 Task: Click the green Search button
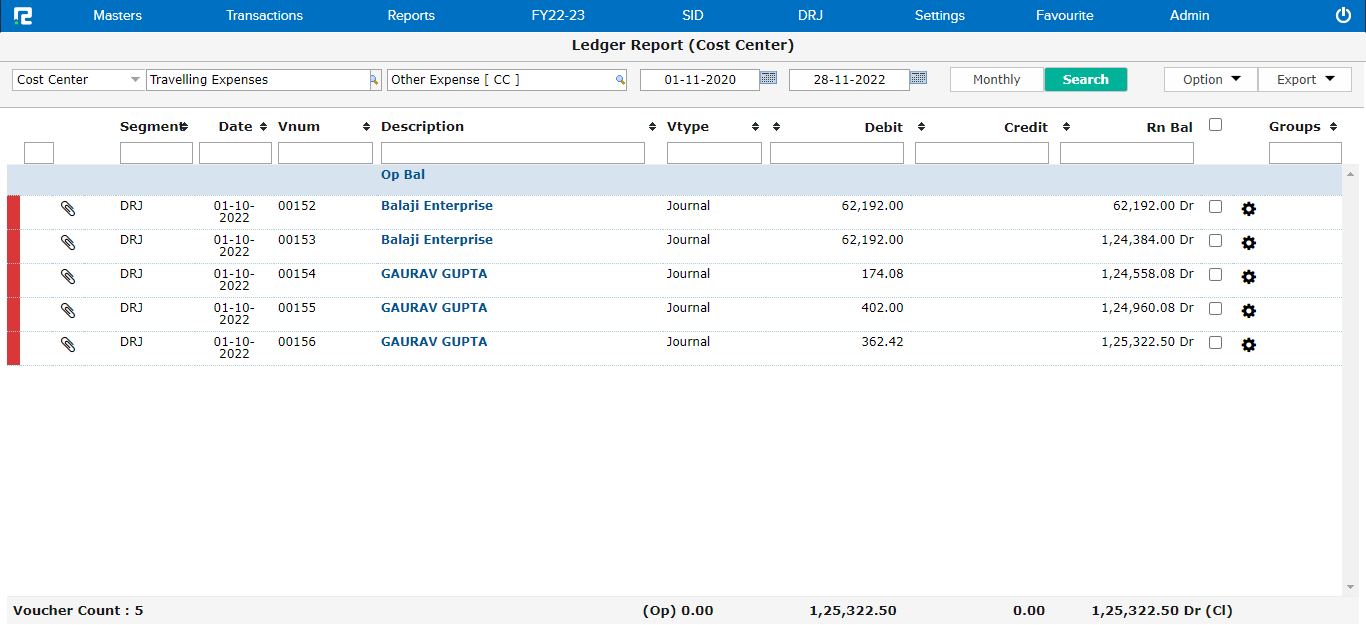click(1085, 80)
